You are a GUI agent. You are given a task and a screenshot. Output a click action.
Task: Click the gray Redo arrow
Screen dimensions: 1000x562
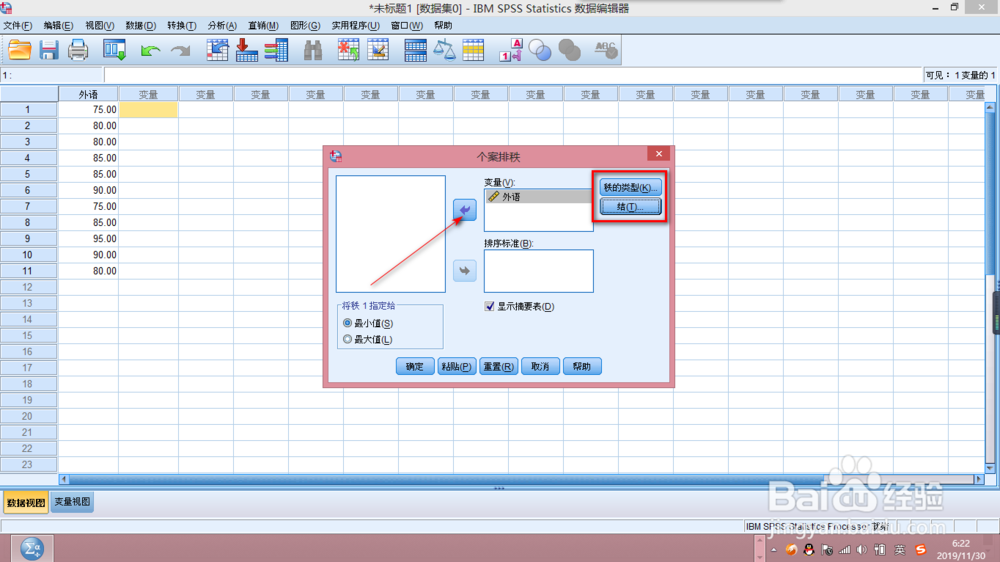point(180,50)
